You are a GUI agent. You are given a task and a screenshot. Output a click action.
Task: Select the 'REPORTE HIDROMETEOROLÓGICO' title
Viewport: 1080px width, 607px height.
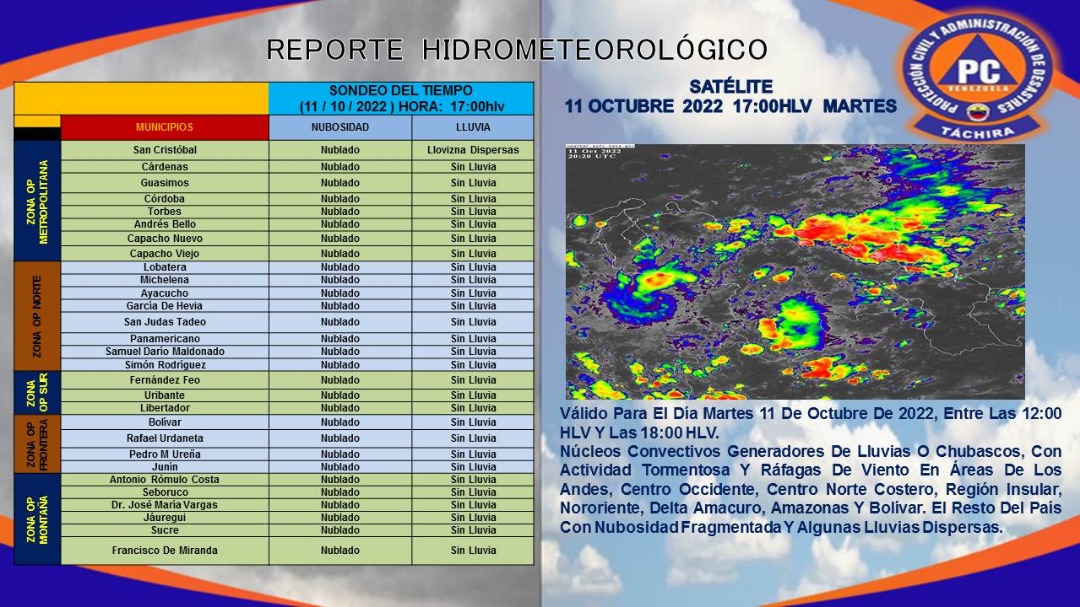[x=517, y=50]
